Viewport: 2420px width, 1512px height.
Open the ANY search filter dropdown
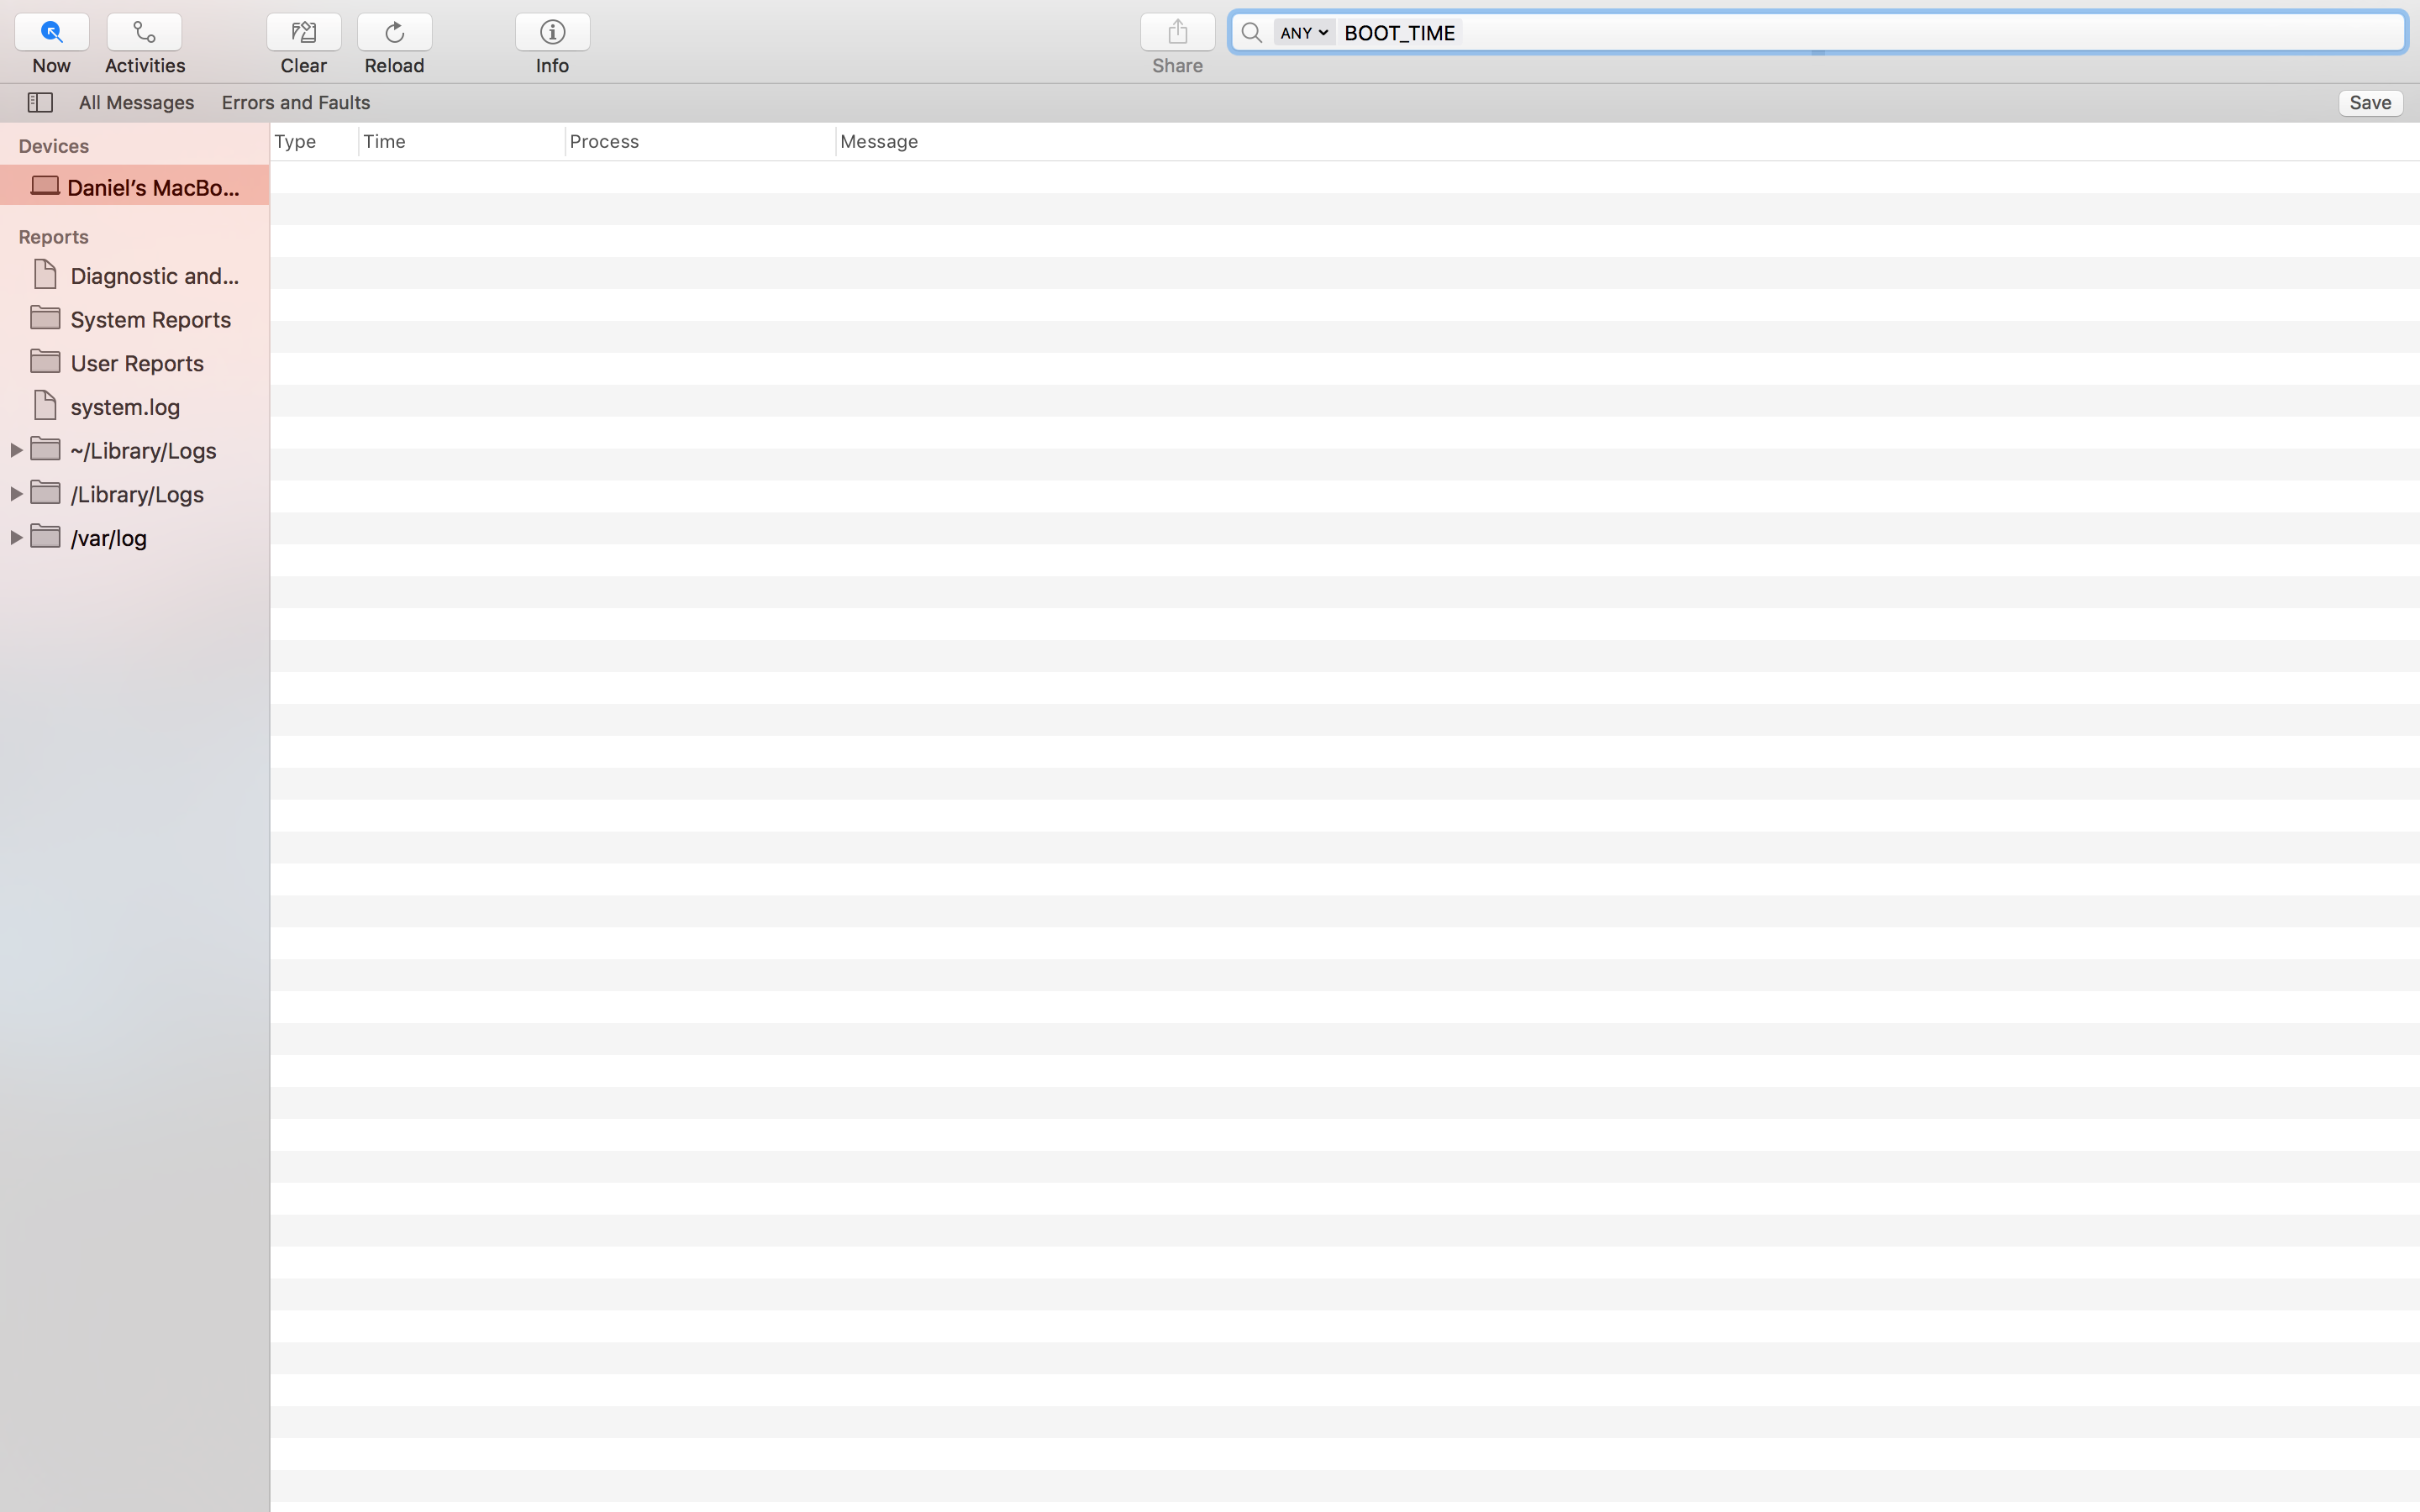(1304, 32)
